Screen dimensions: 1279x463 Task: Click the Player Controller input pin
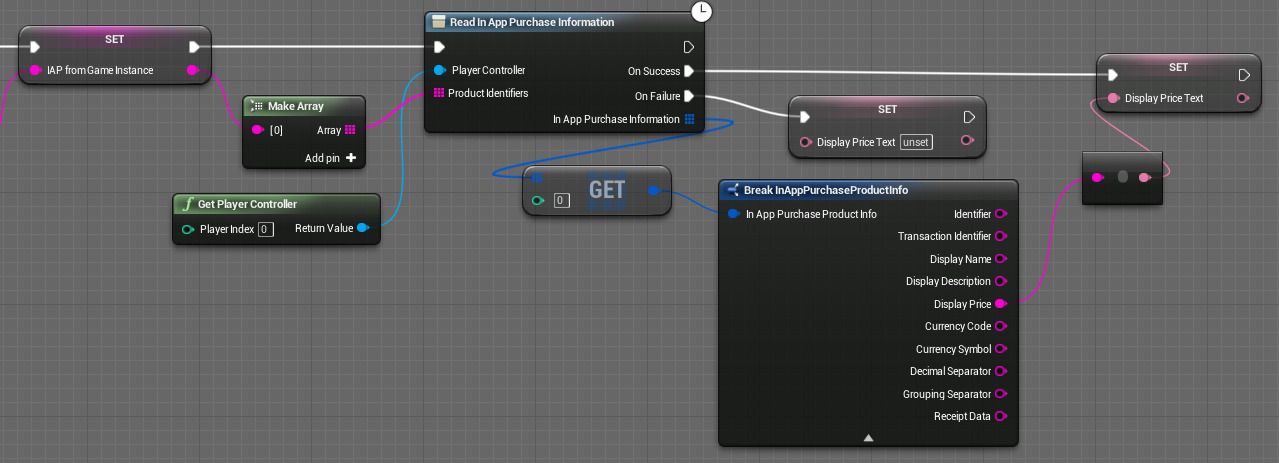click(439, 71)
